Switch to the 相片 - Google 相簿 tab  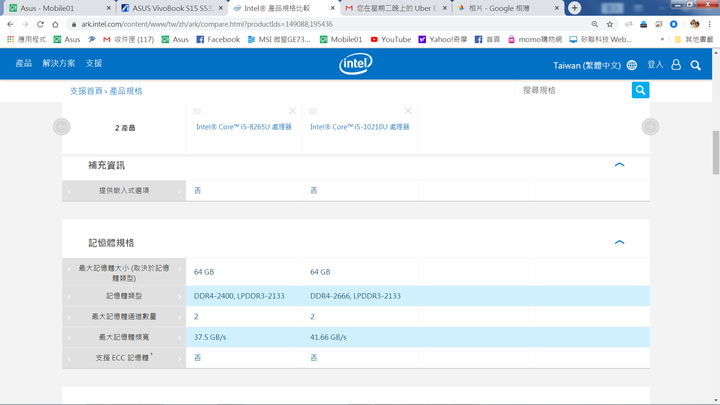click(x=507, y=8)
